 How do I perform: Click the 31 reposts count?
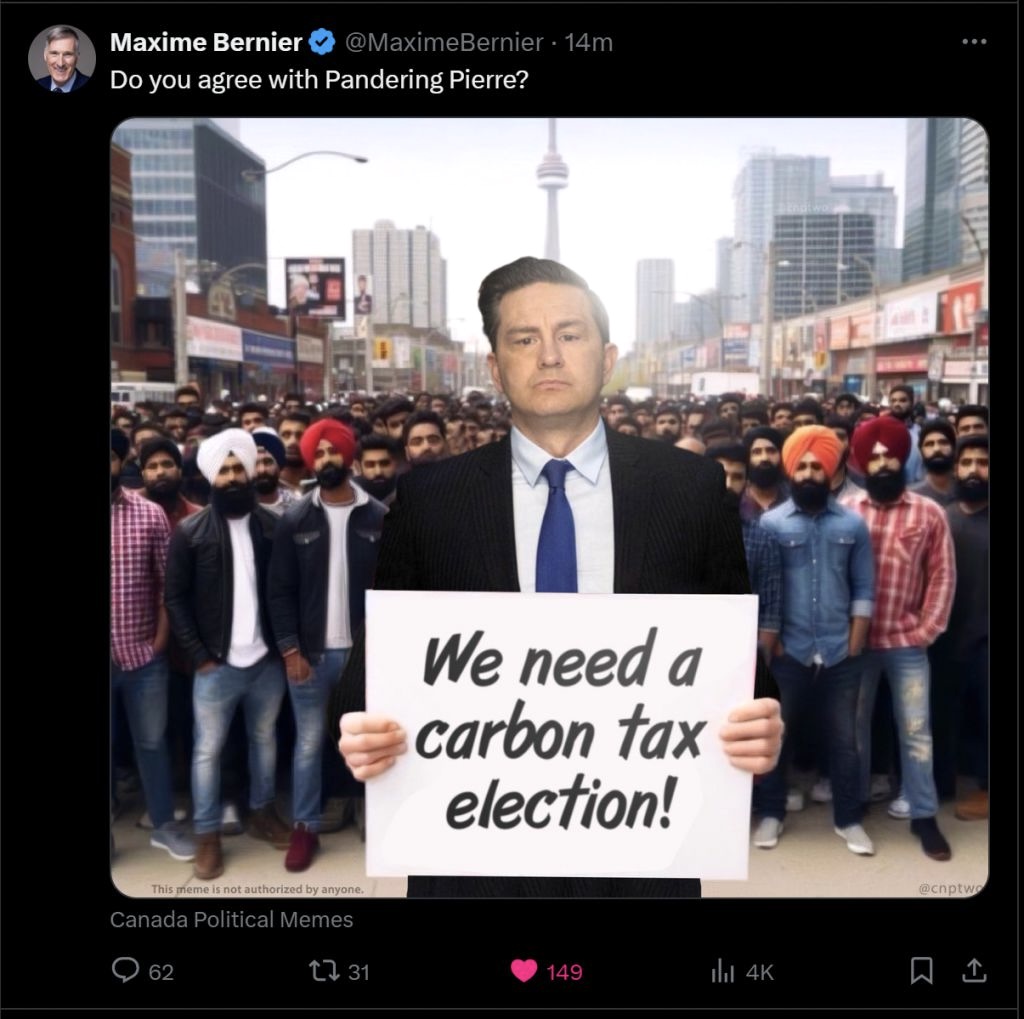(x=359, y=973)
